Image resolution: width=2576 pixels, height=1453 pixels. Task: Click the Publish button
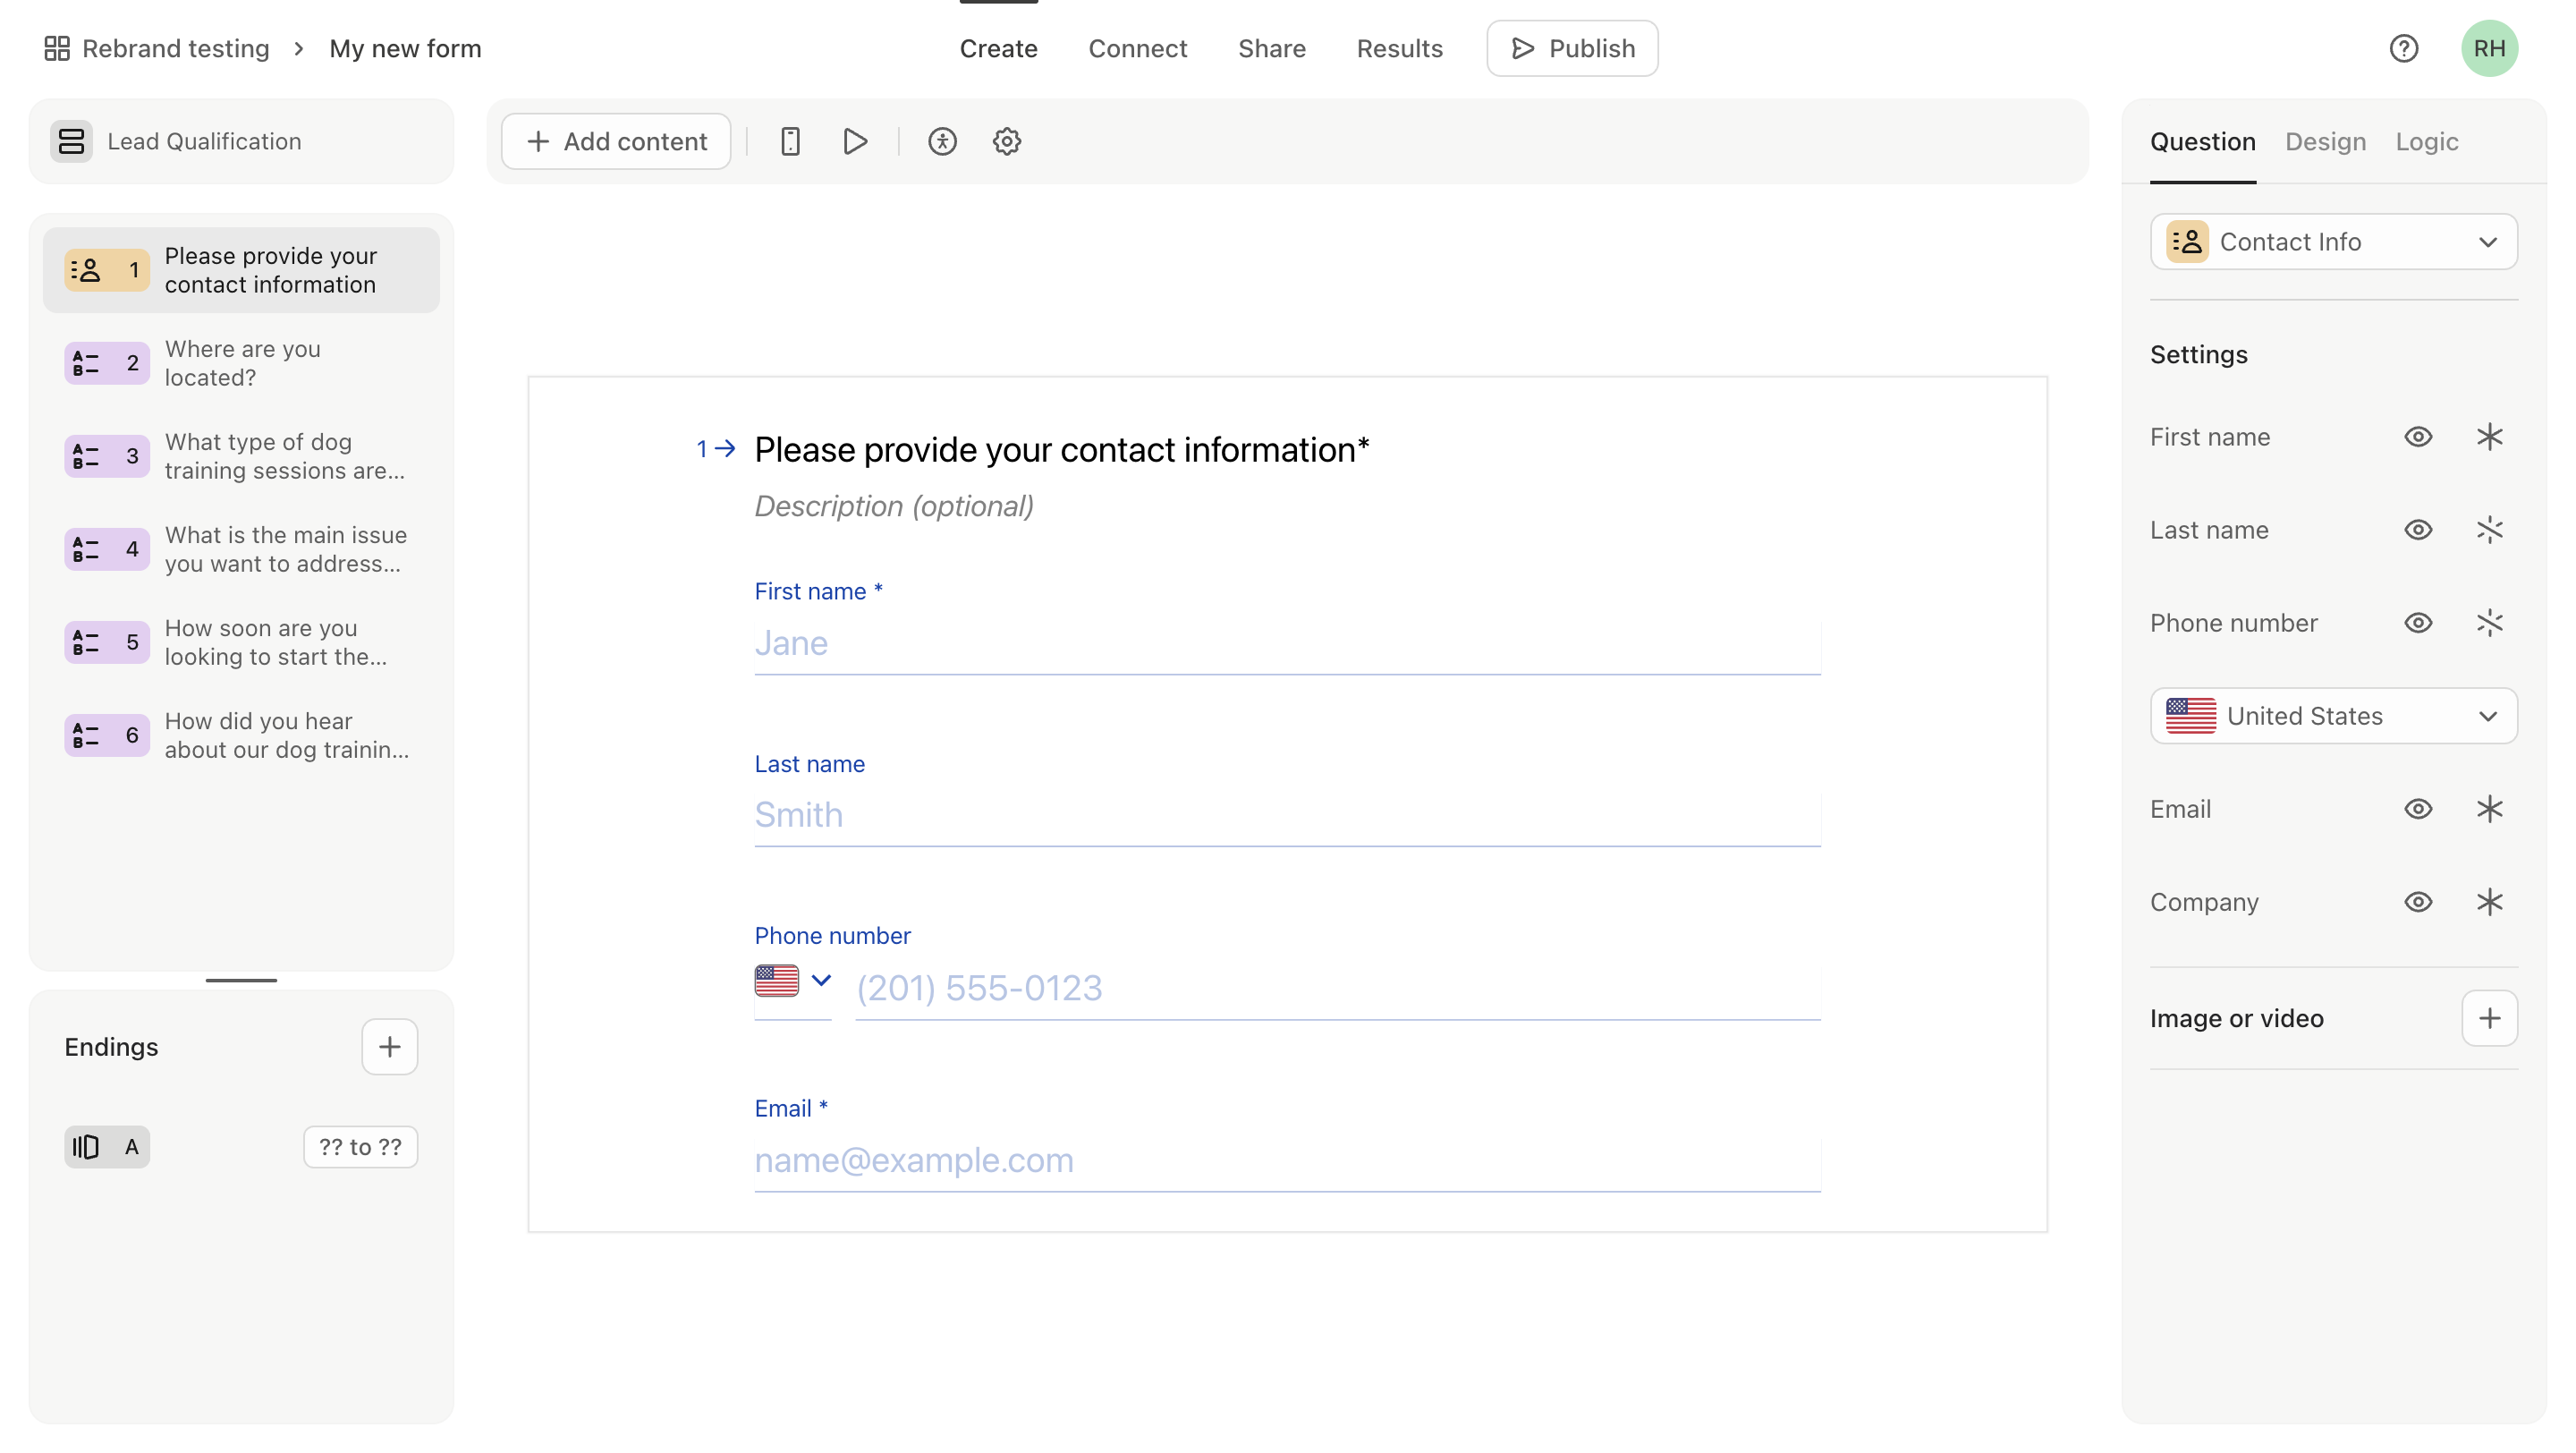pyautogui.click(x=1571, y=47)
